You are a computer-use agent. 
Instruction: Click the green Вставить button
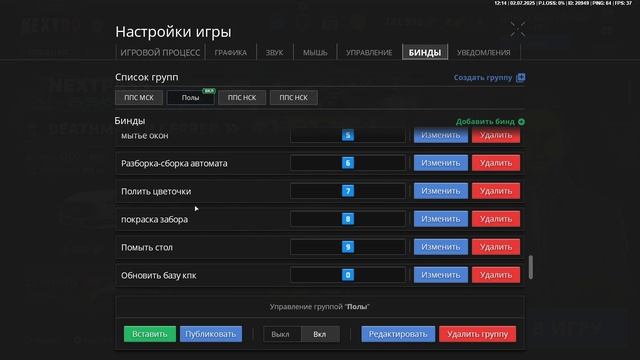(150, 334)
